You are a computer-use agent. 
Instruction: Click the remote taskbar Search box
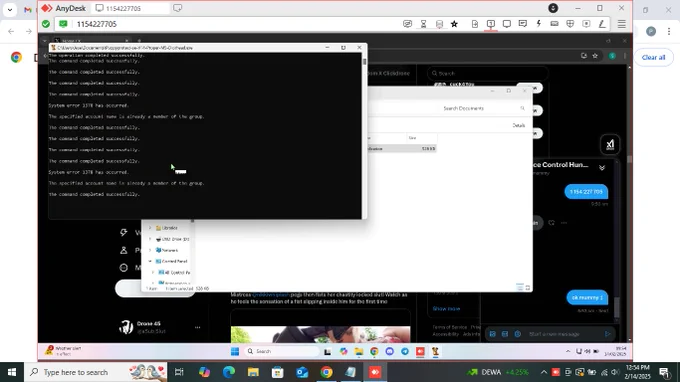pos(281,352)
